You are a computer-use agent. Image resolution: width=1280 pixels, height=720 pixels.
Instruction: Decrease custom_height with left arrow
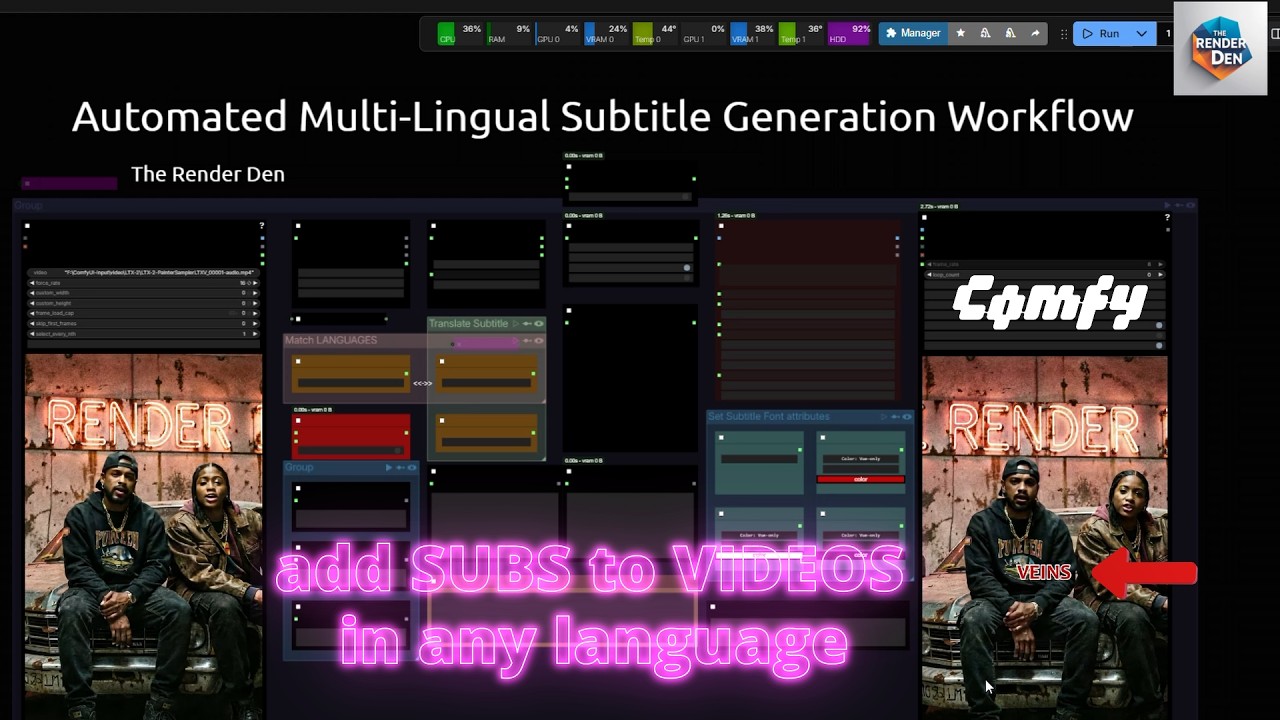pos(33,303)
